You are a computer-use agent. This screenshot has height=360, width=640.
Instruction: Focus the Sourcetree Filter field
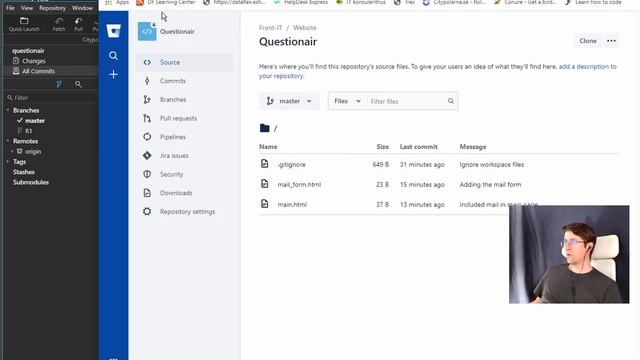[x=52, y=98]
